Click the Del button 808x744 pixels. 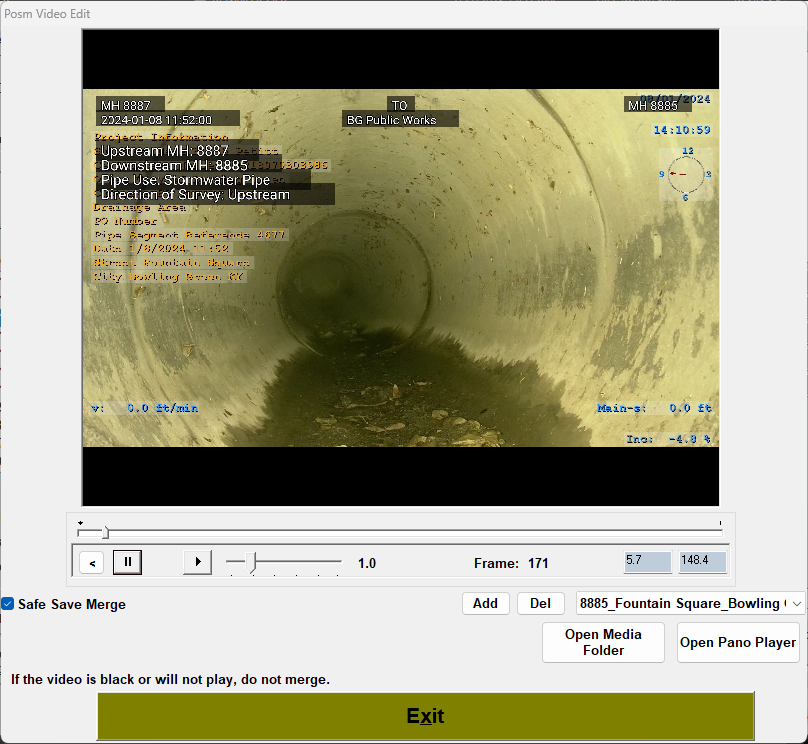click(541, 603)
